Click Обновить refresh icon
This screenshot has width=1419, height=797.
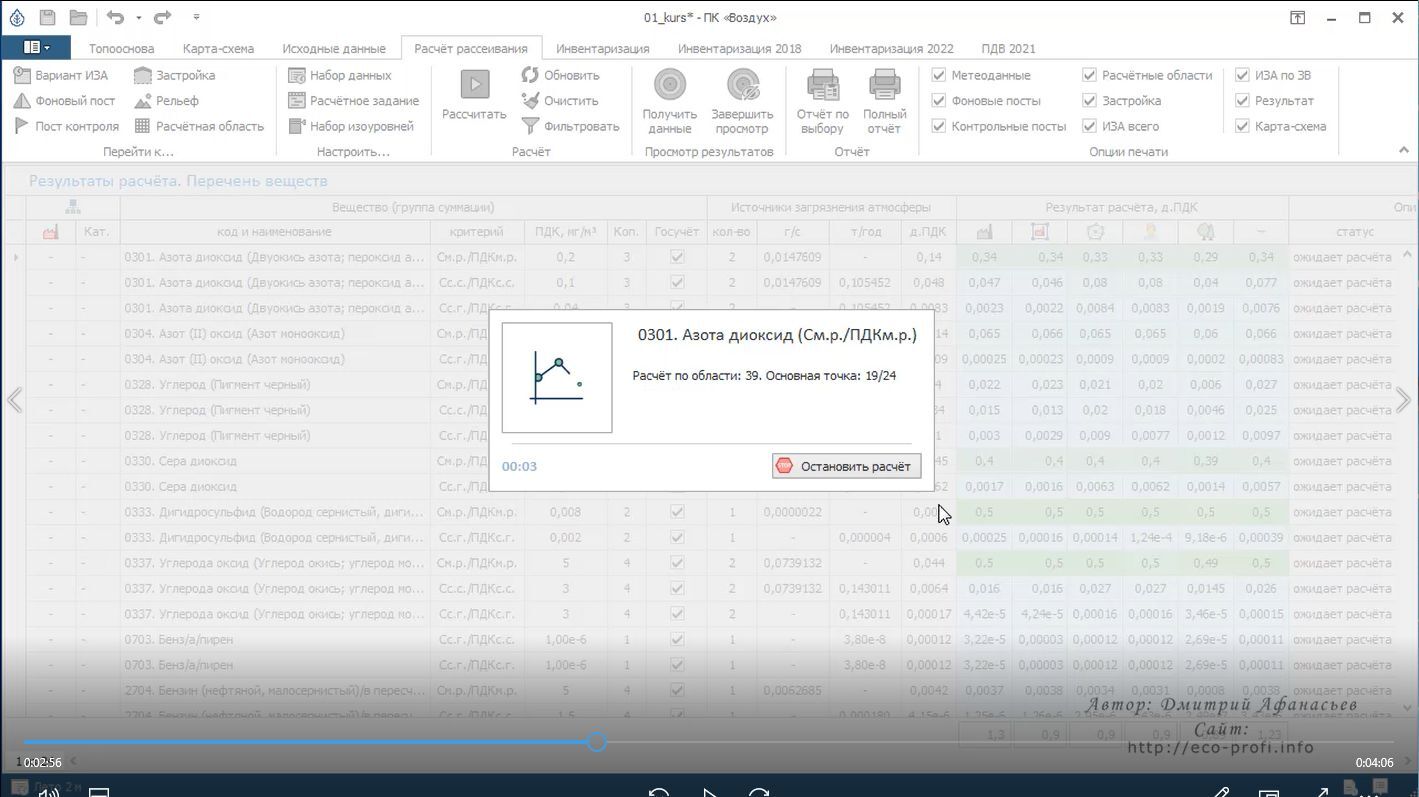click(x=531, y=75)
